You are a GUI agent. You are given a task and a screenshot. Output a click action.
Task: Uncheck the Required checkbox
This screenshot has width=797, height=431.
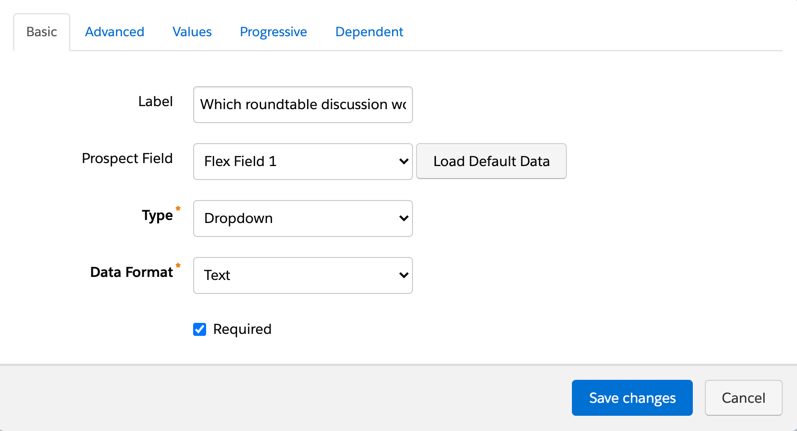pyautogui.click(x=200, y=329)
